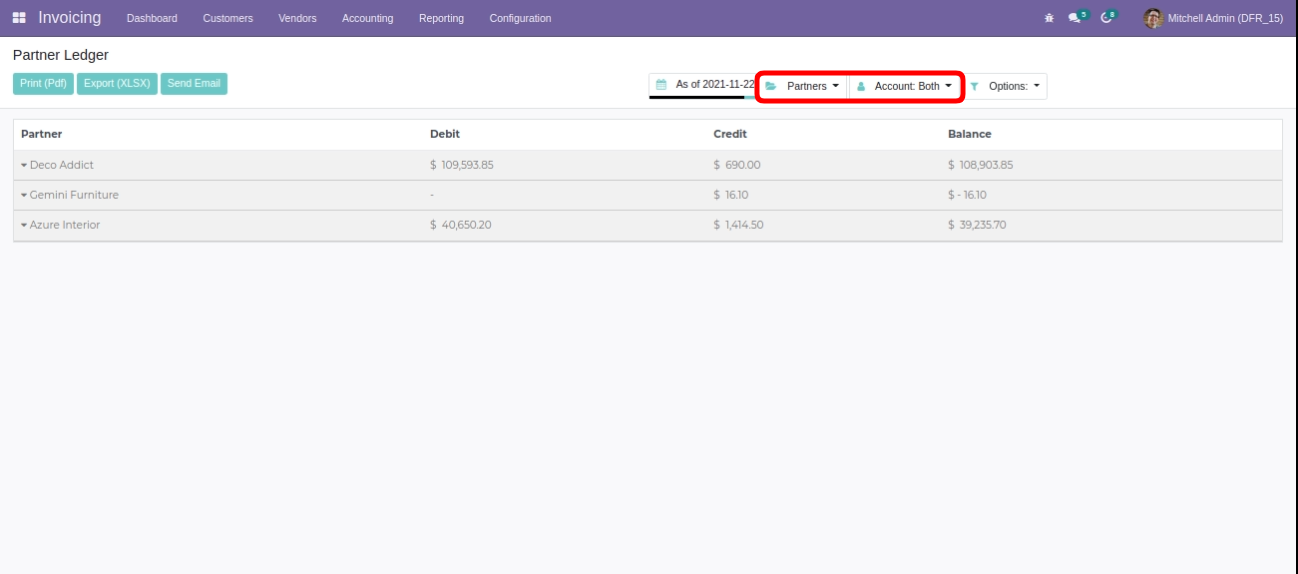Viewport: 1298px width, 574px height.
Task: Open the apps grid menu icon
Action: pos(21,18)
